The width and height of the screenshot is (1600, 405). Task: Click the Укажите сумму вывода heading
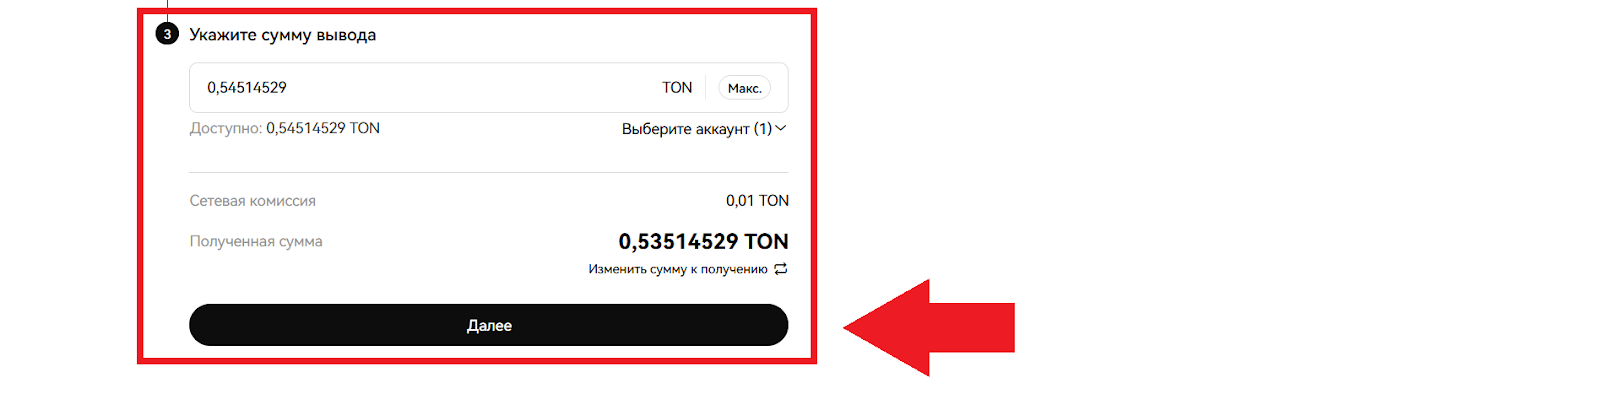click(x=283, y=35)
